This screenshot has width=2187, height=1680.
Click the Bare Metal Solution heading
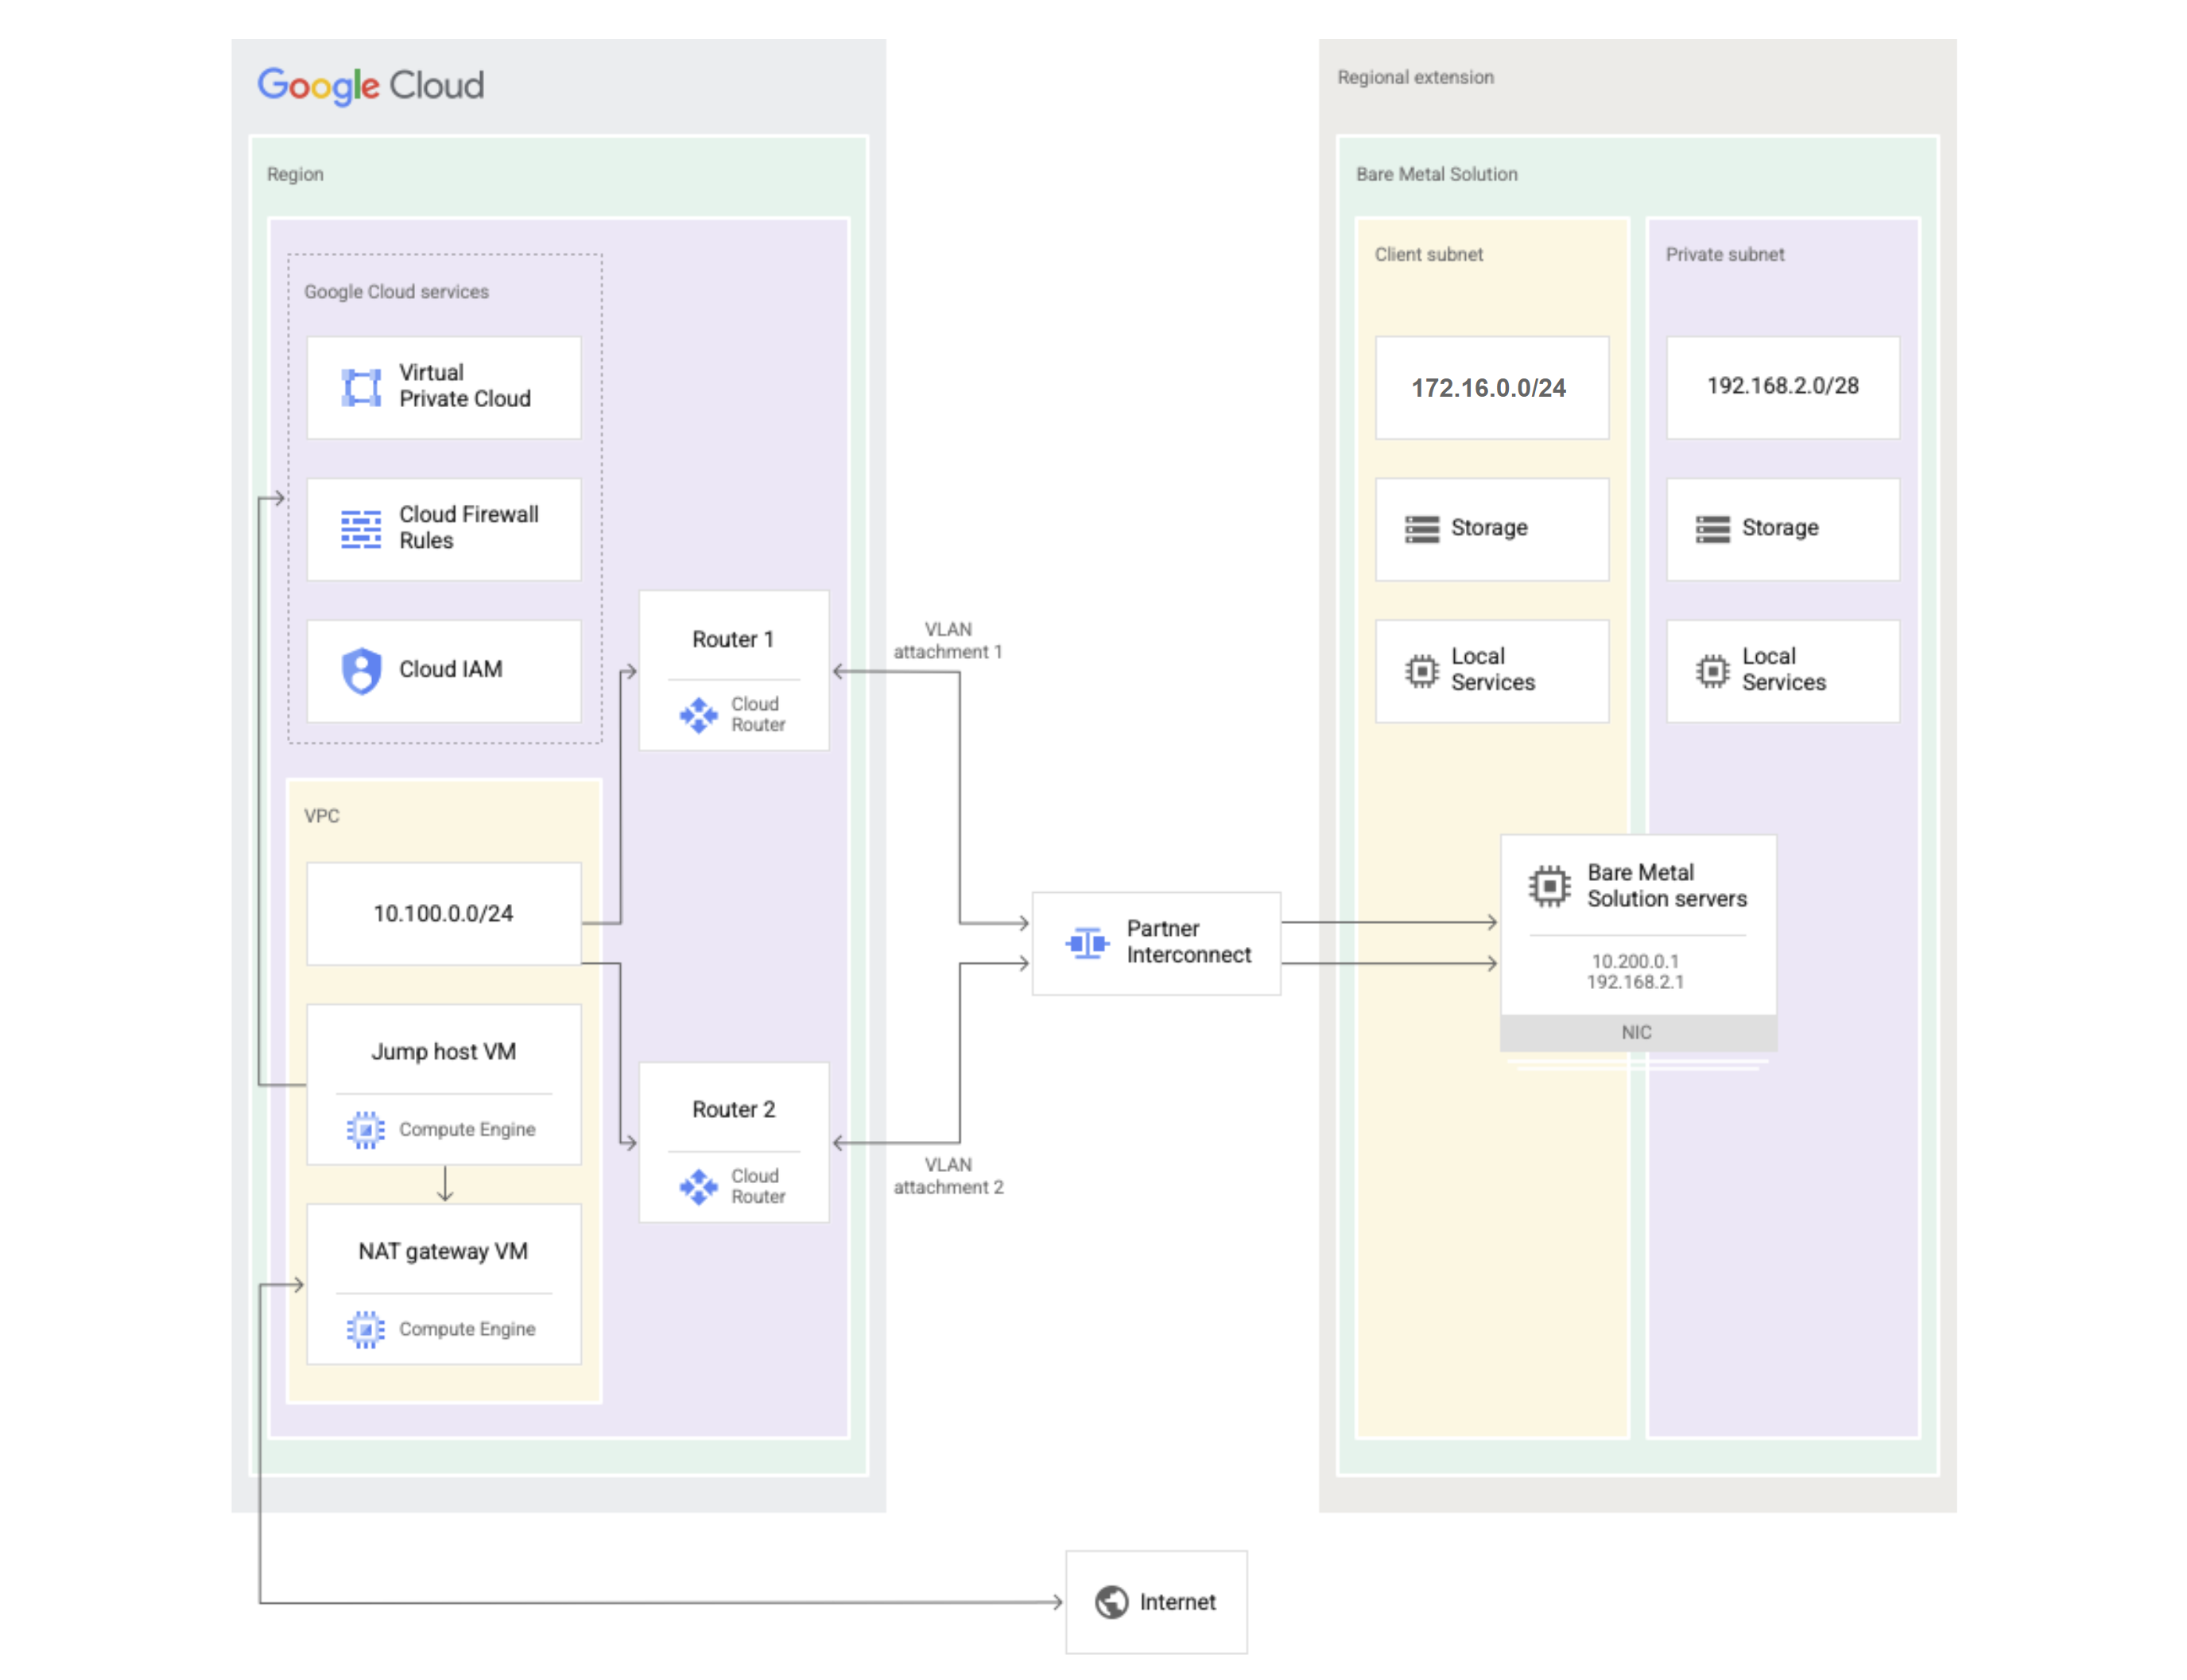click(x=1436, y=174)
